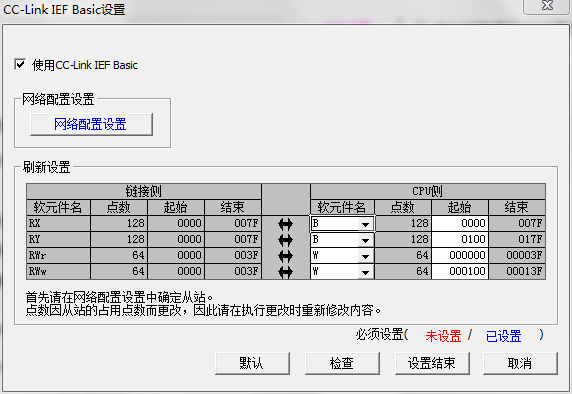Click the RY row double-arrow icon
Image resolution: width=572 pixels, height=394 pixels.
coord(285,240)
